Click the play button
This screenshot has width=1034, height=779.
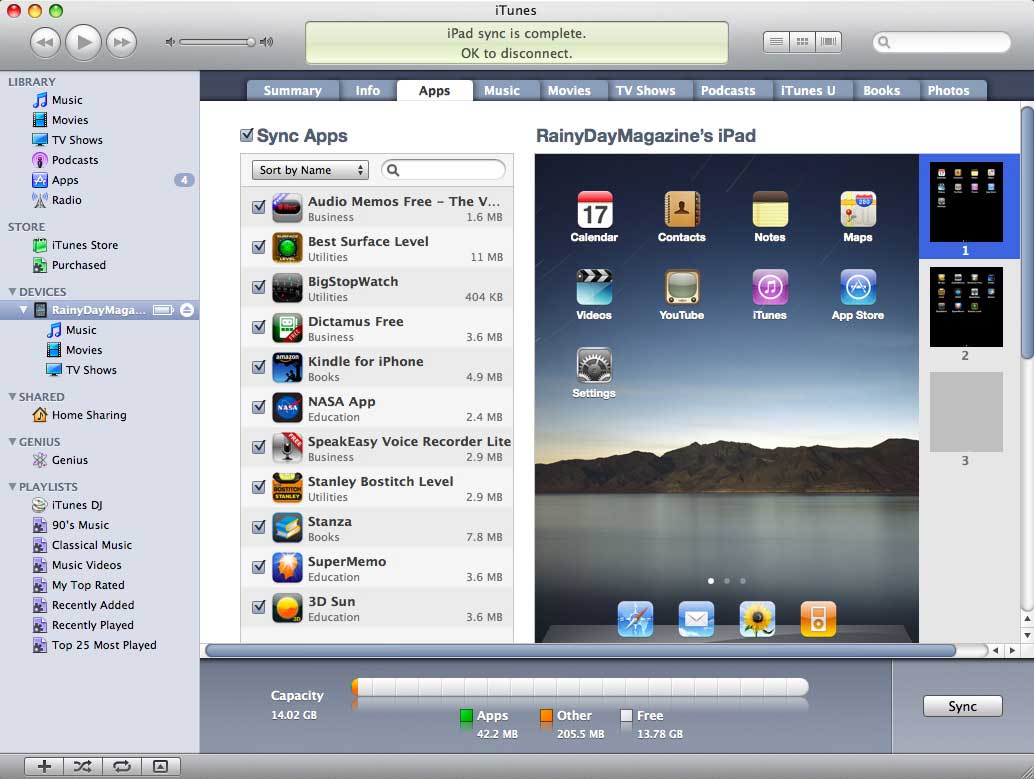[84, 42]
